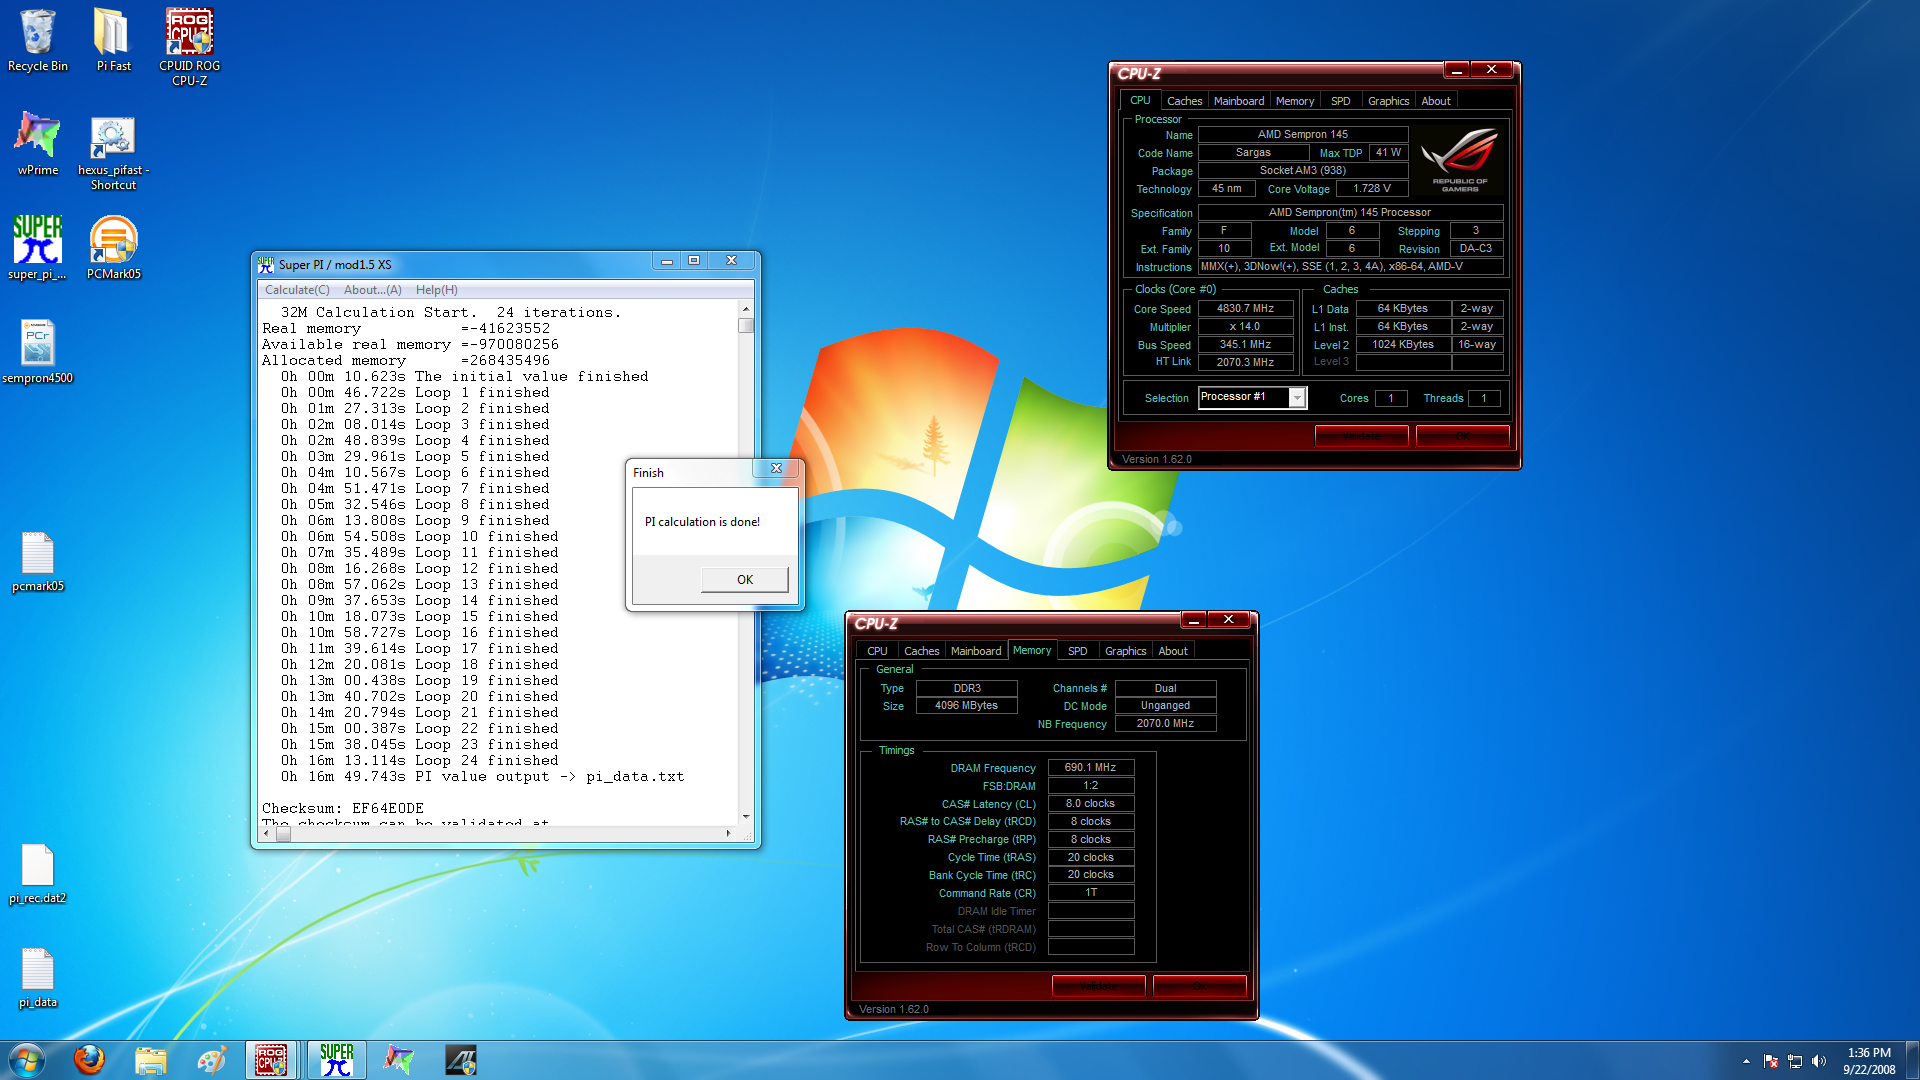Switch to SPD tab in bottom CPU-Z window
Screen dimensions: 1920x1080
click(1077, 651)
